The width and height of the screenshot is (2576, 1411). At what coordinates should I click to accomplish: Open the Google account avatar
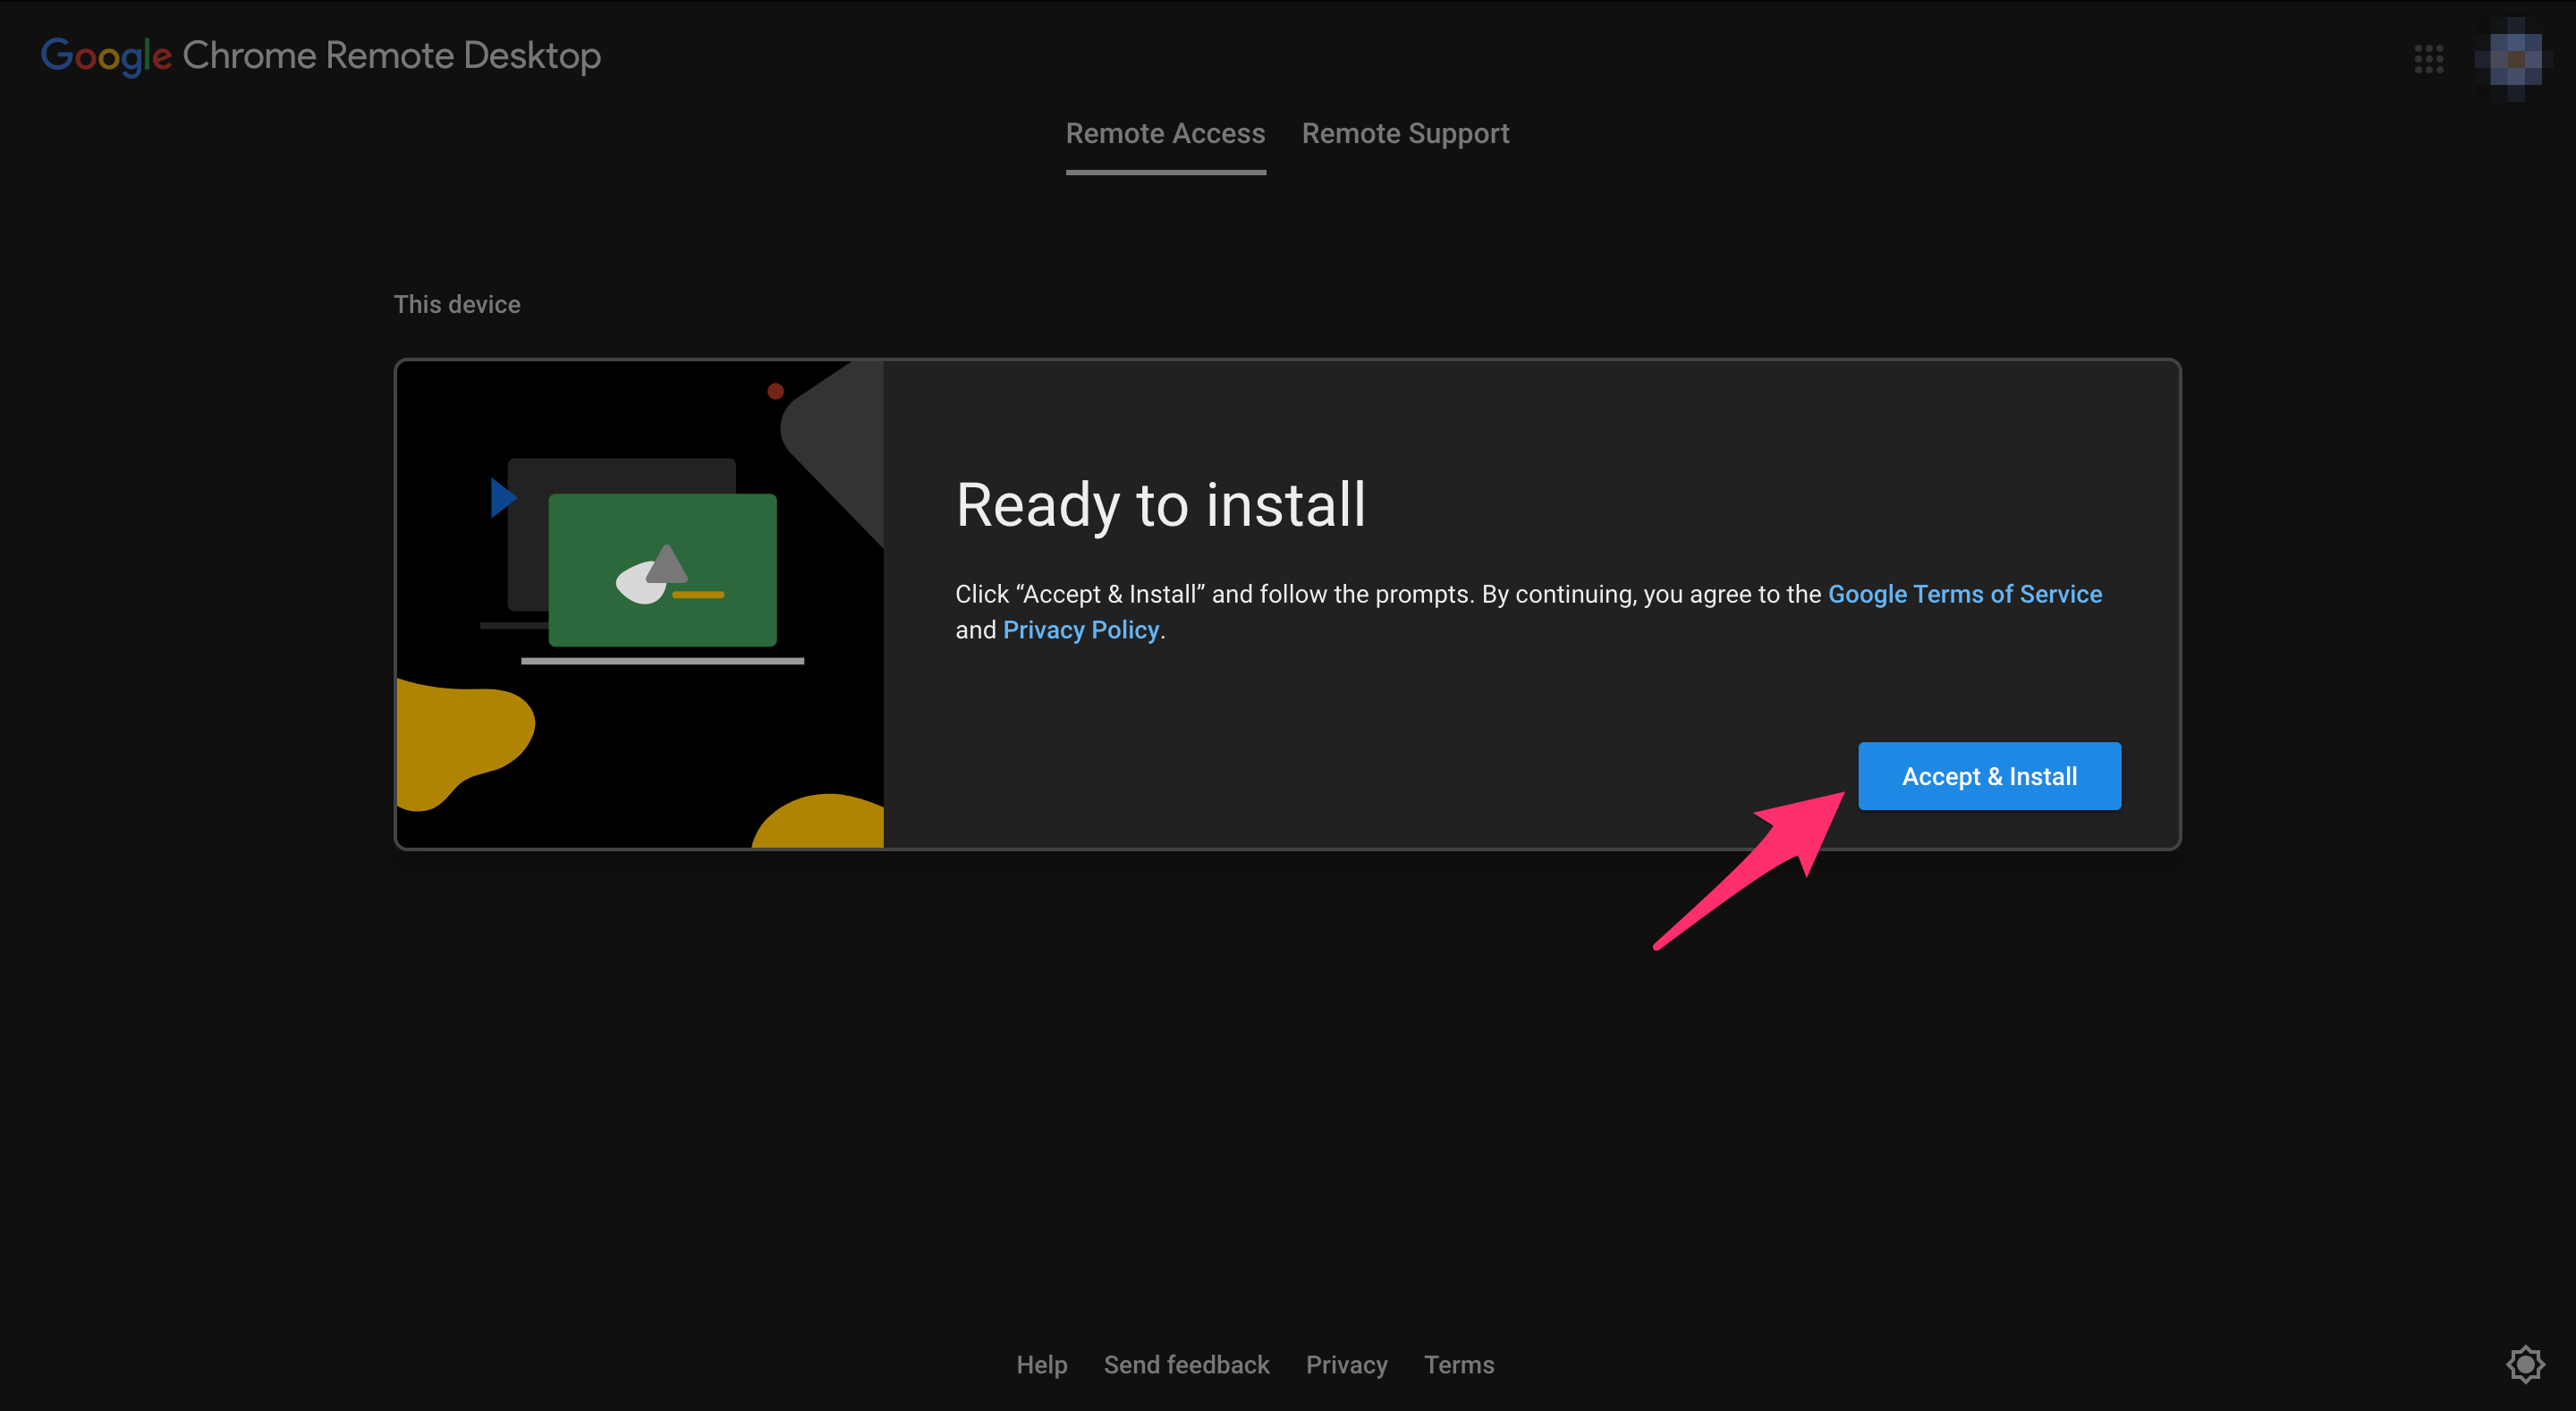pos(2514,59)
